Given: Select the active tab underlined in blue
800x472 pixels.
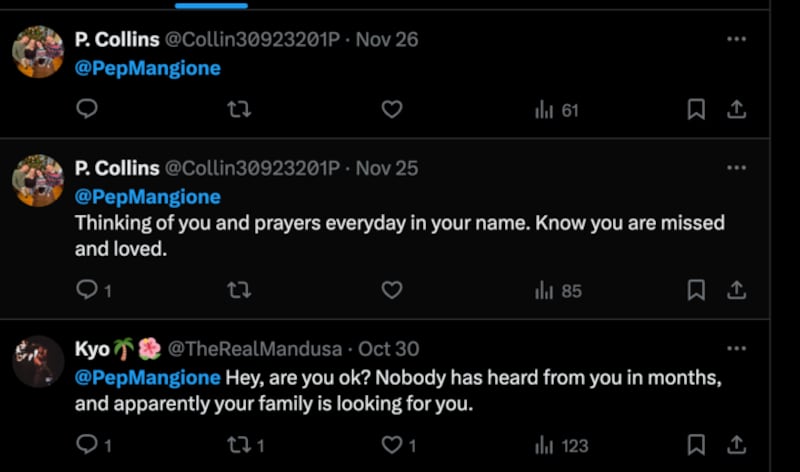Looking at the screenshot, I should [x=211, y=4].
